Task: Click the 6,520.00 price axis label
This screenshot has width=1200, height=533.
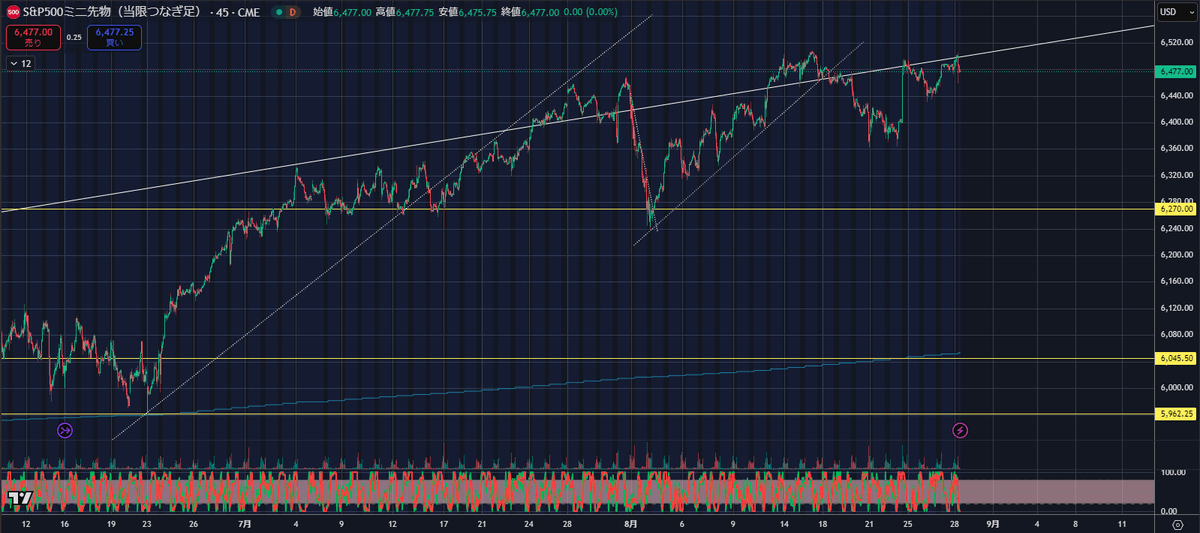Action: tap(1175, 42)
